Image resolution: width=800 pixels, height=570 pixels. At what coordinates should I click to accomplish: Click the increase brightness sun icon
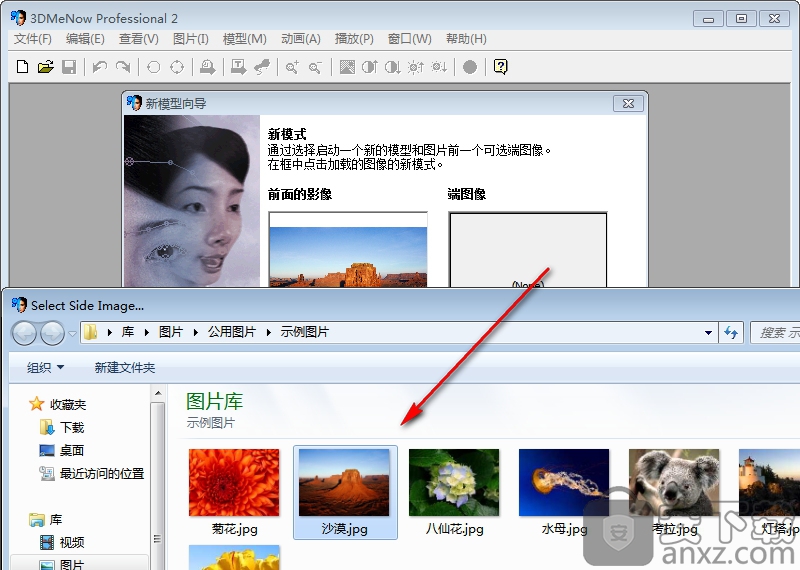coord(416,67)
